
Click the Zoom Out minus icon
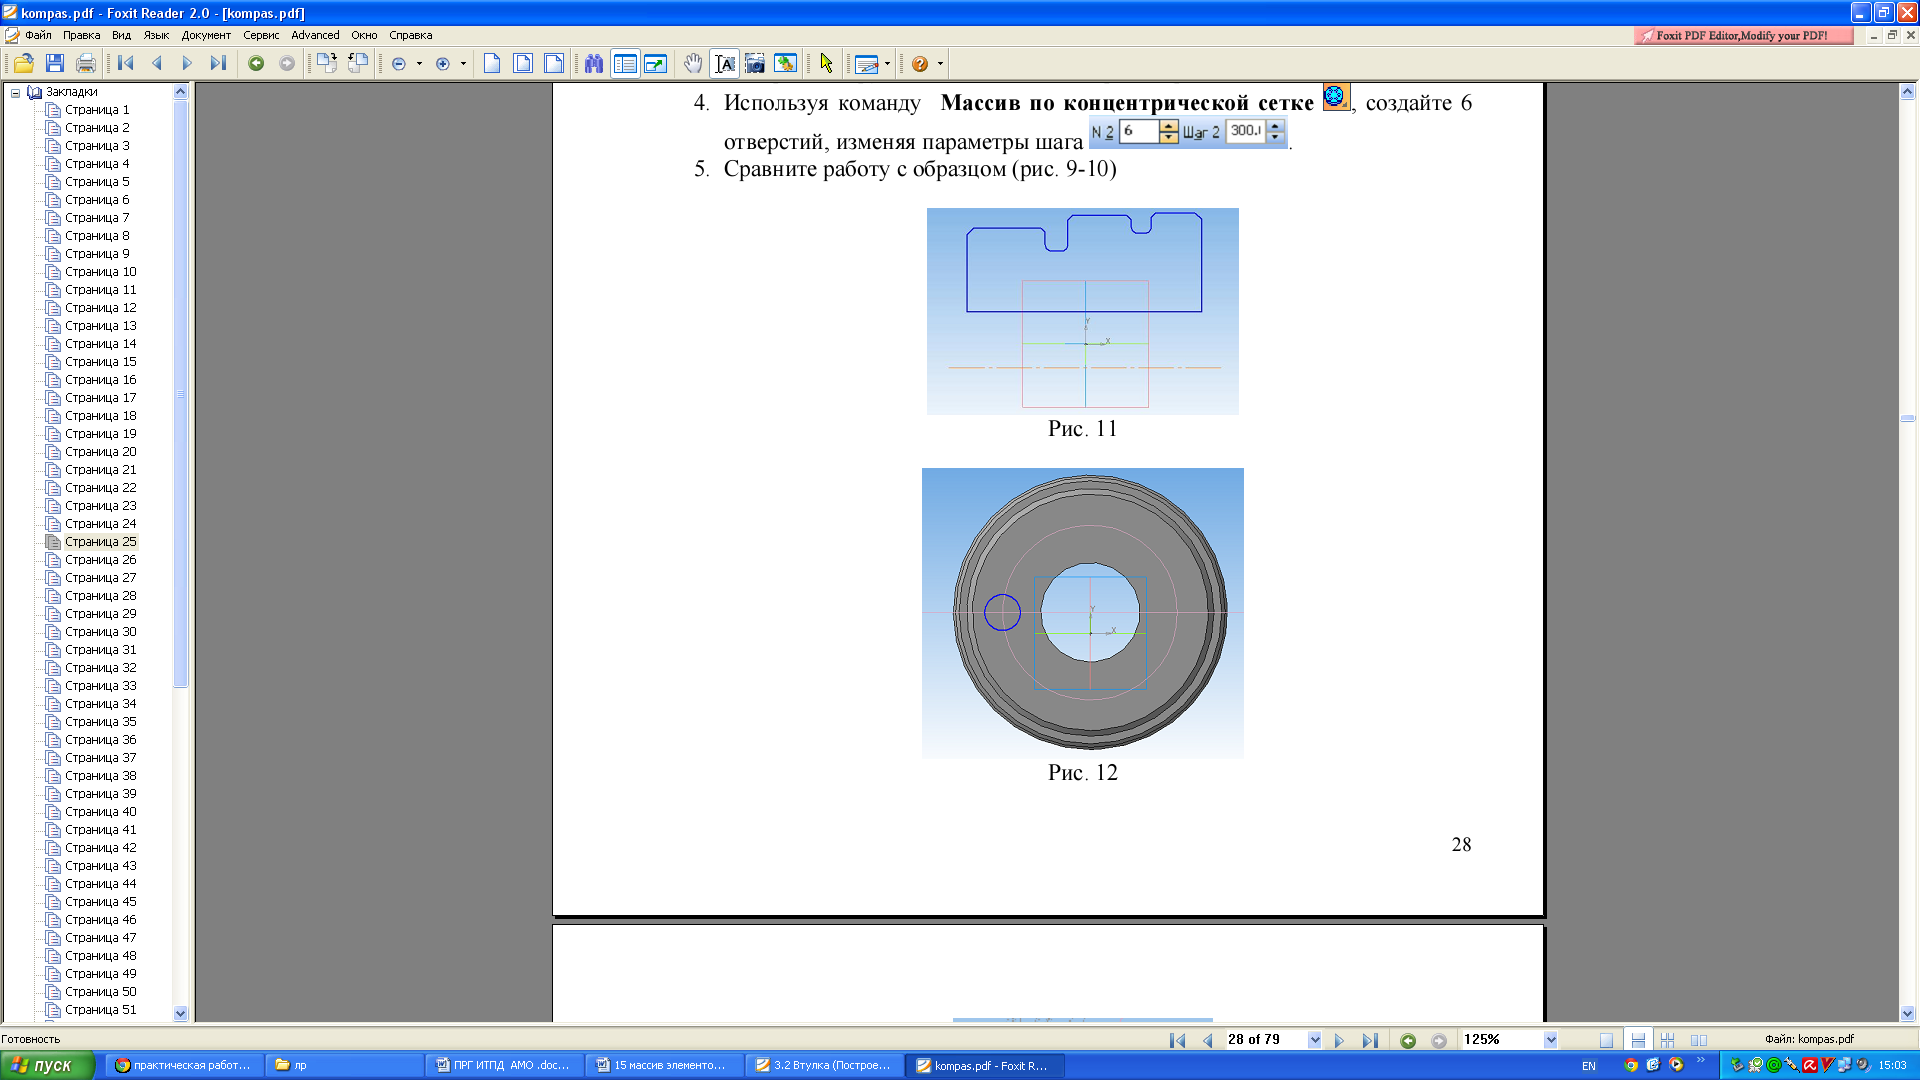[x=399, y=64]
